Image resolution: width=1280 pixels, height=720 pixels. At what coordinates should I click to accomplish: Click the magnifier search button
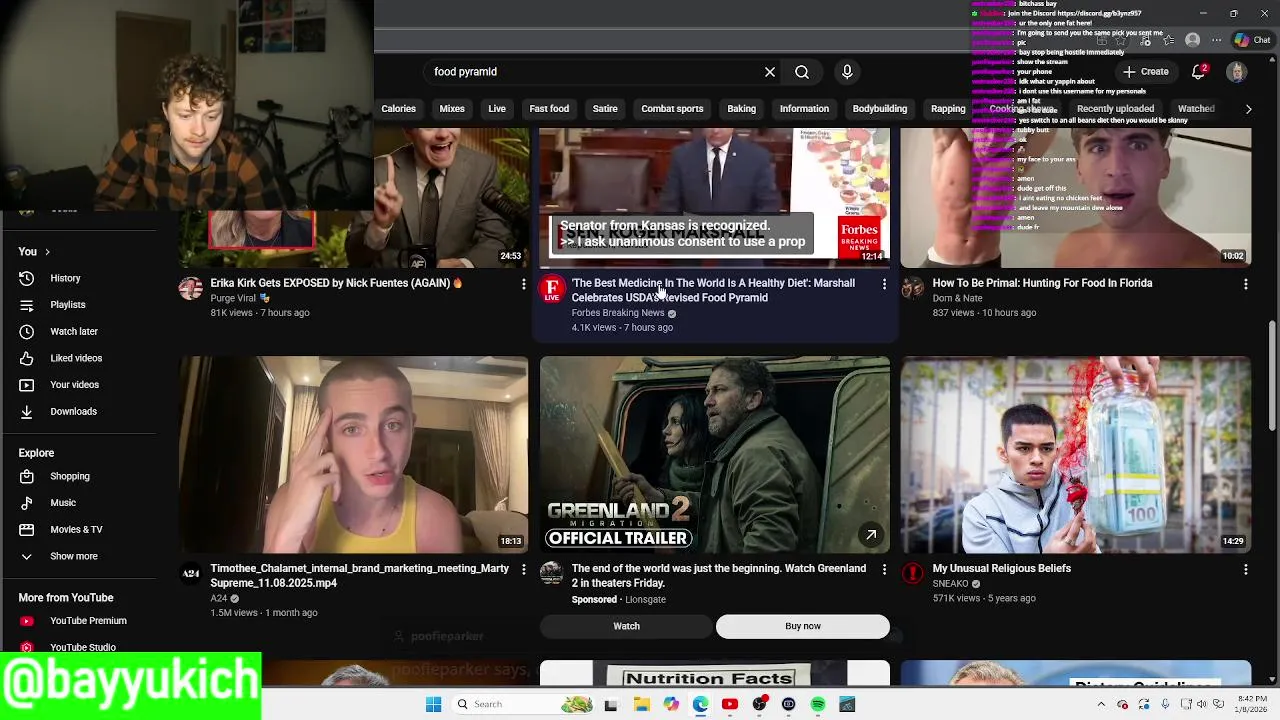[x=802, y=72]
